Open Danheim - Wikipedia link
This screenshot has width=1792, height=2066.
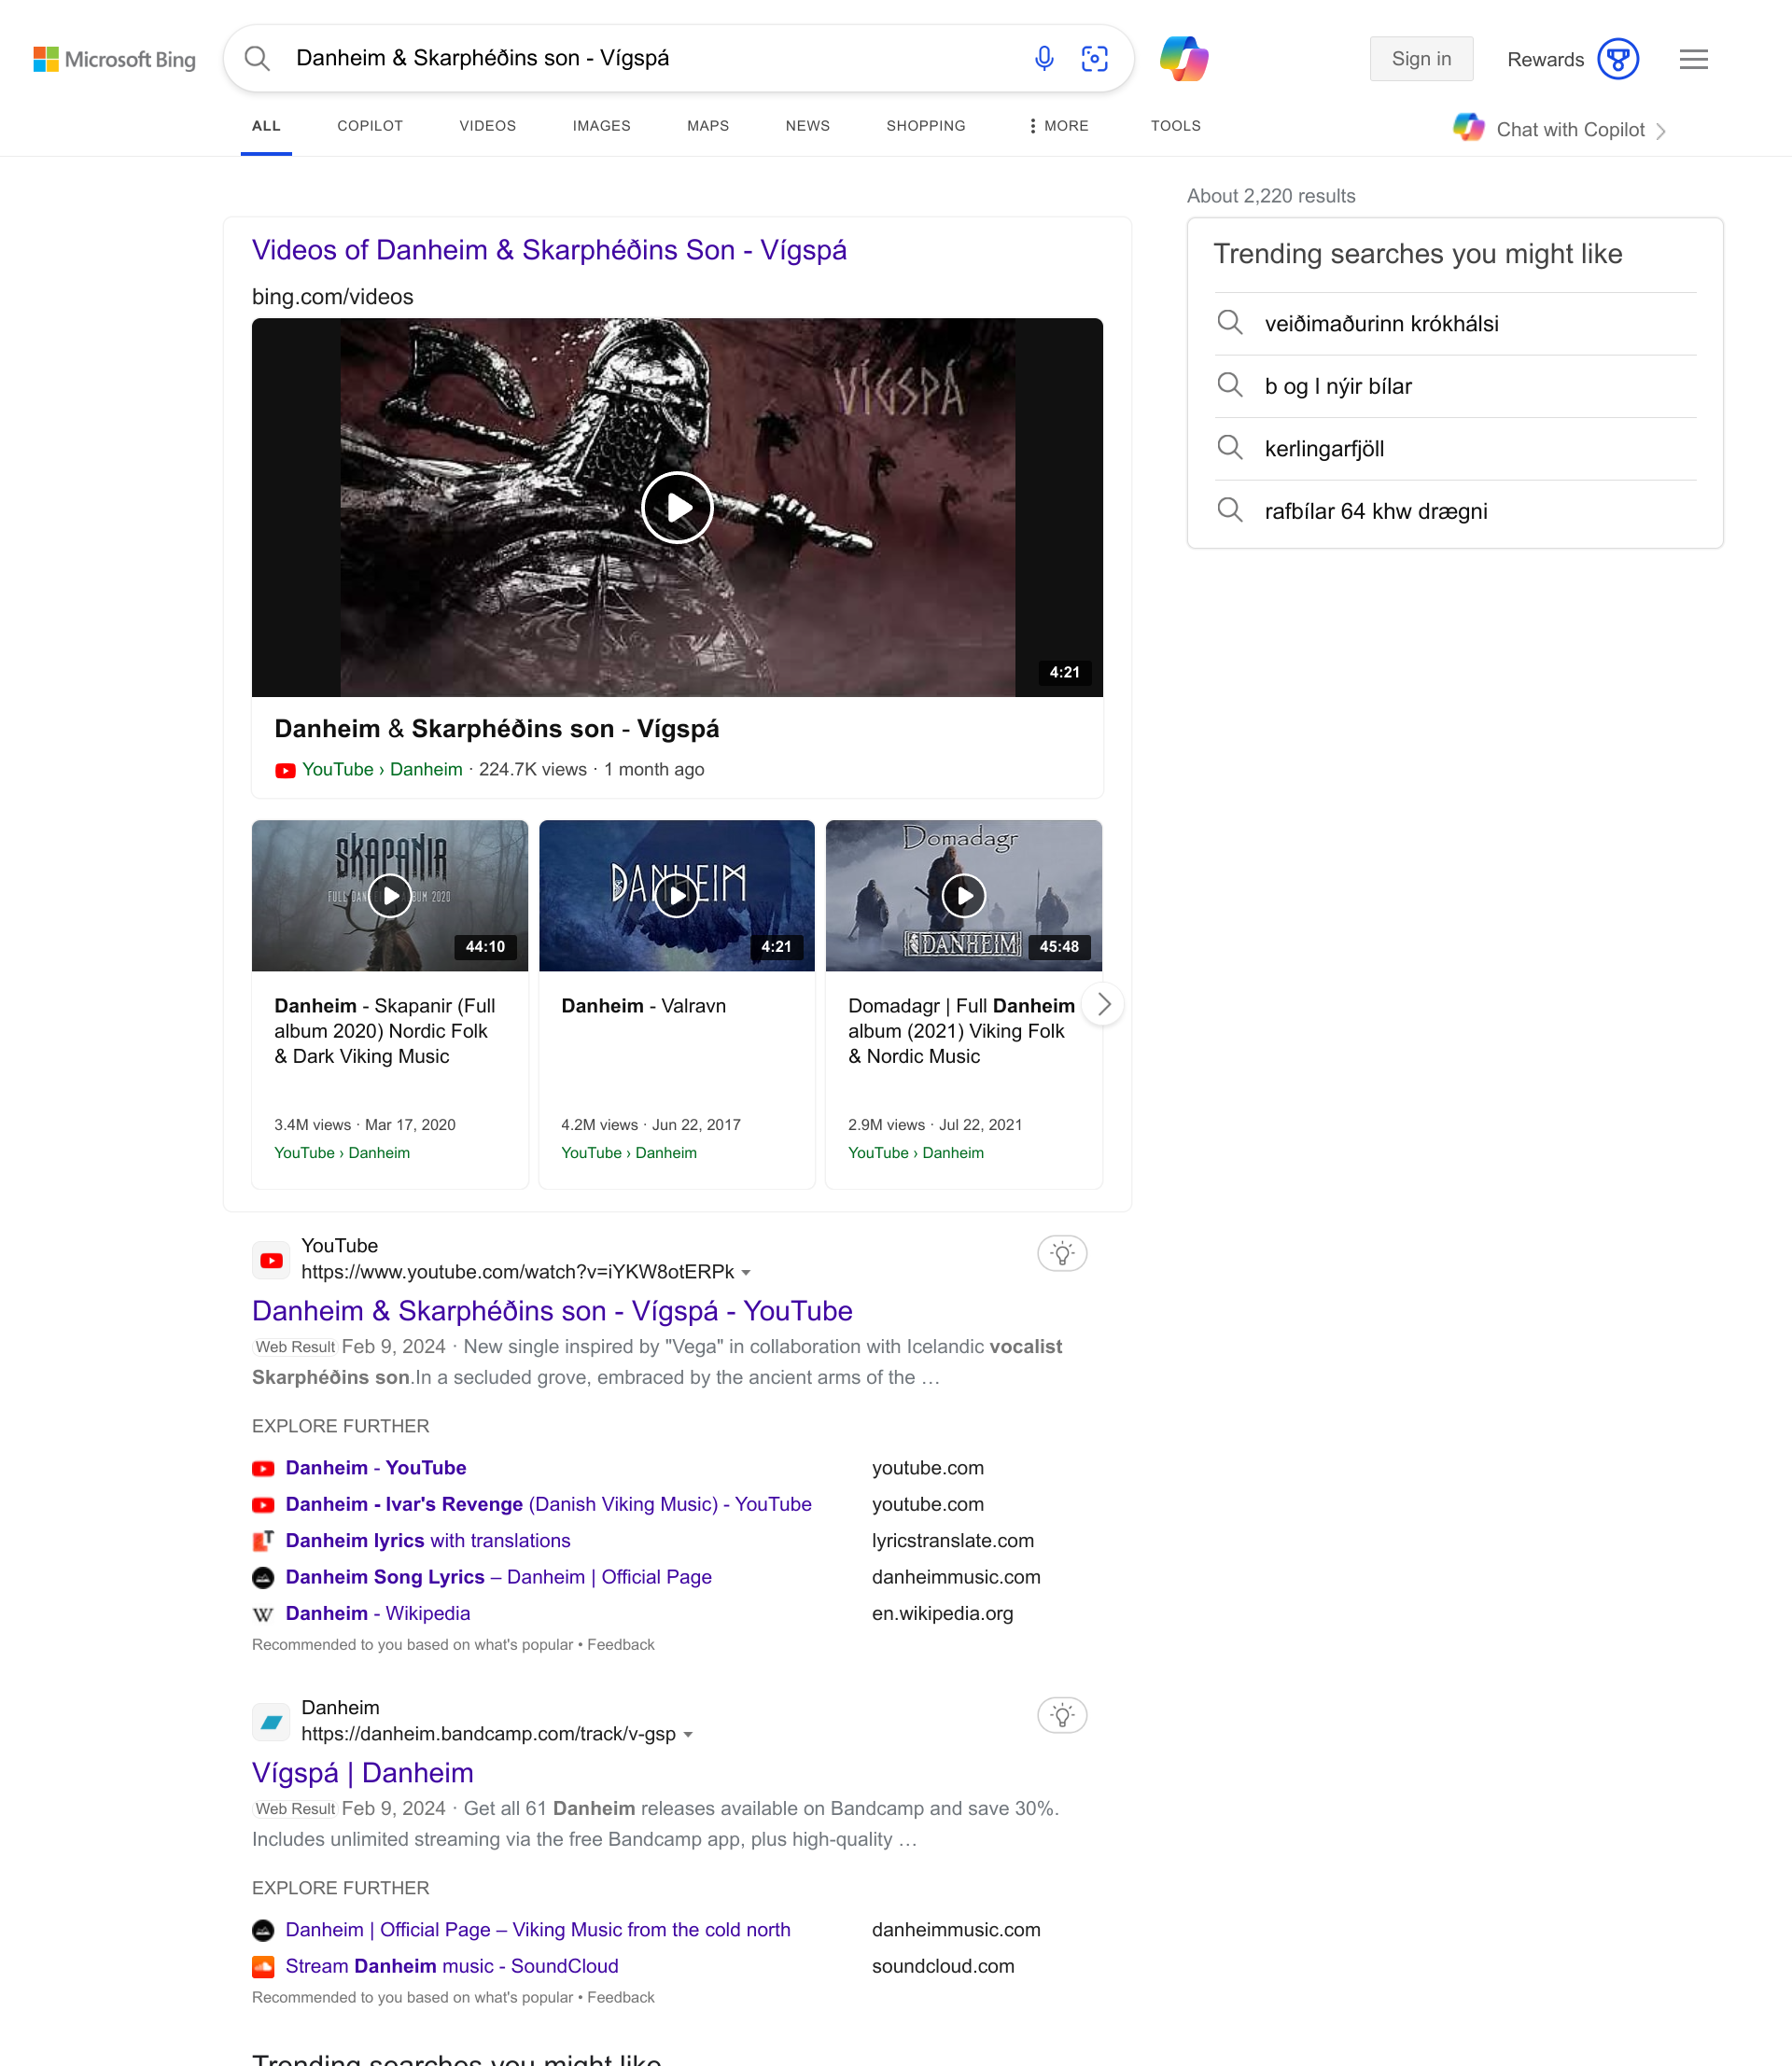click(x=377, y=1613)
